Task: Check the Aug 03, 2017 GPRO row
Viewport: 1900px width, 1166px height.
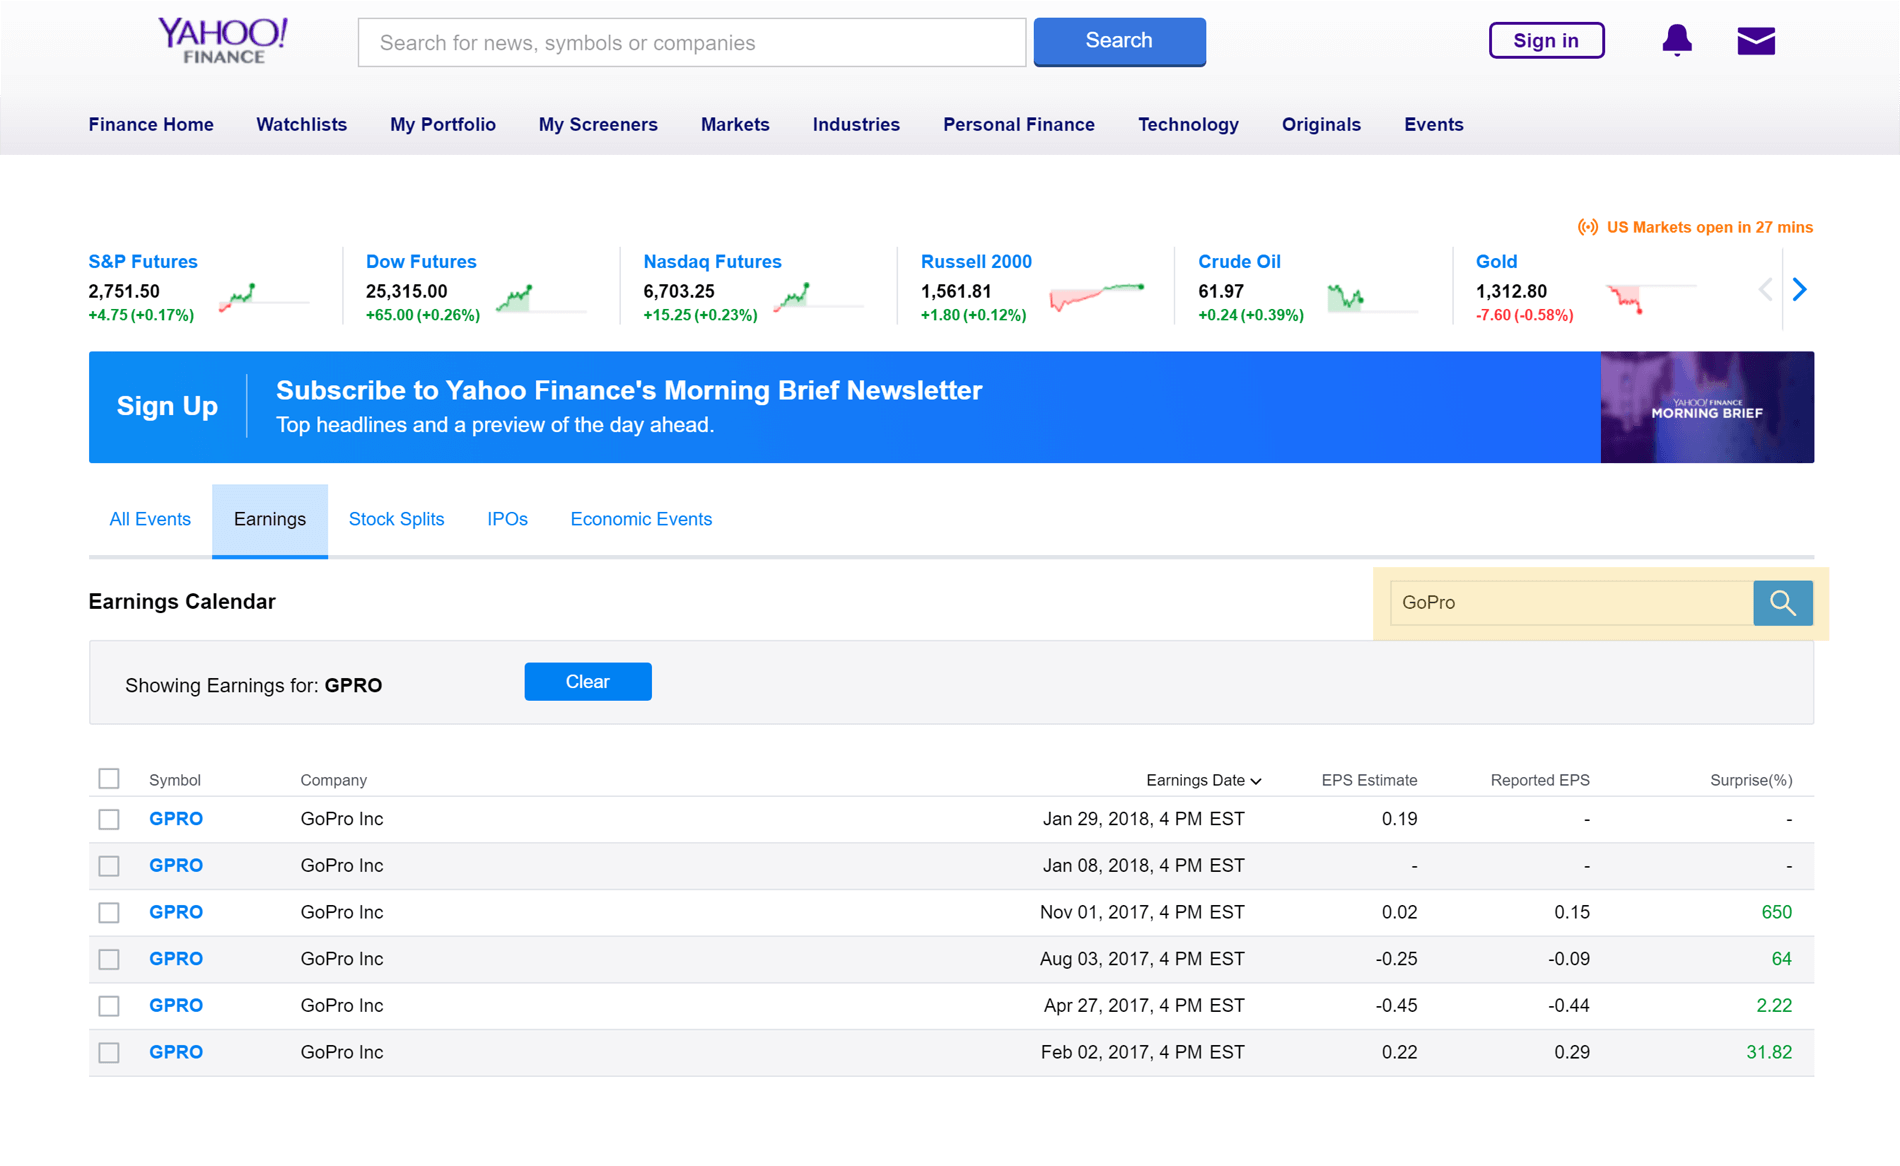Action: click(x=109, y=960)
